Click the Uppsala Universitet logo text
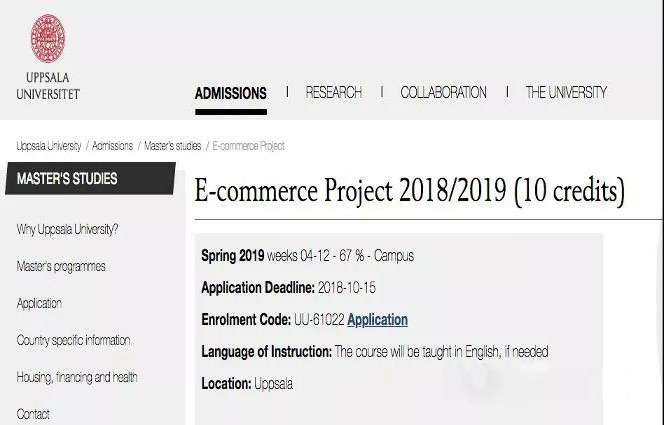Viewport: 664px width, 425px height. click(48, 86)
